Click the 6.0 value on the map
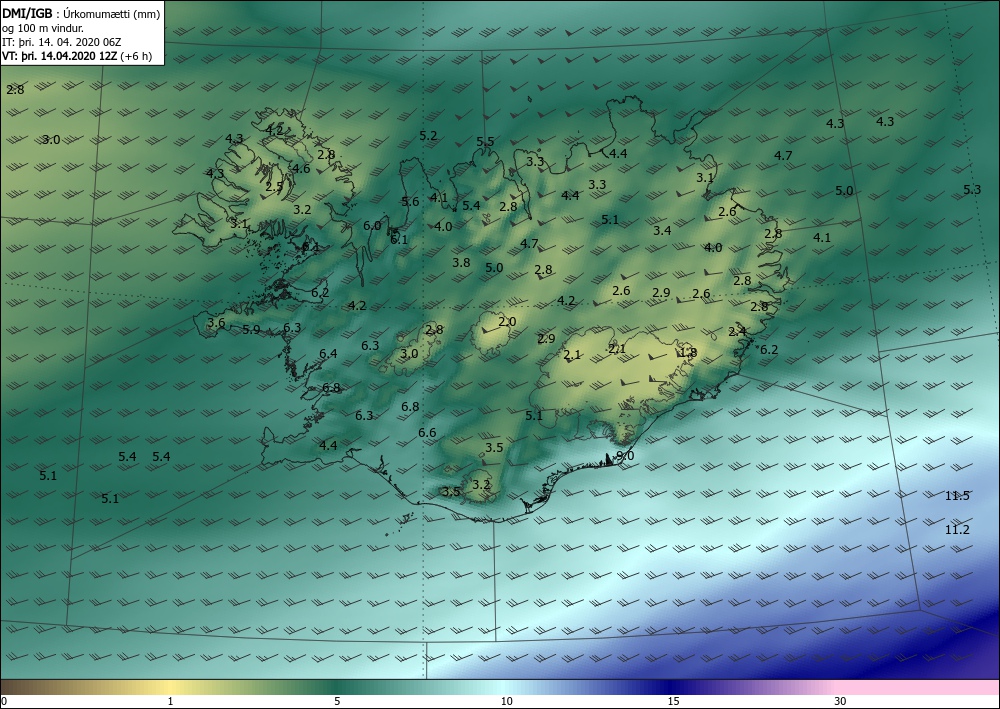1000x709 pixels. click(372, 225)
